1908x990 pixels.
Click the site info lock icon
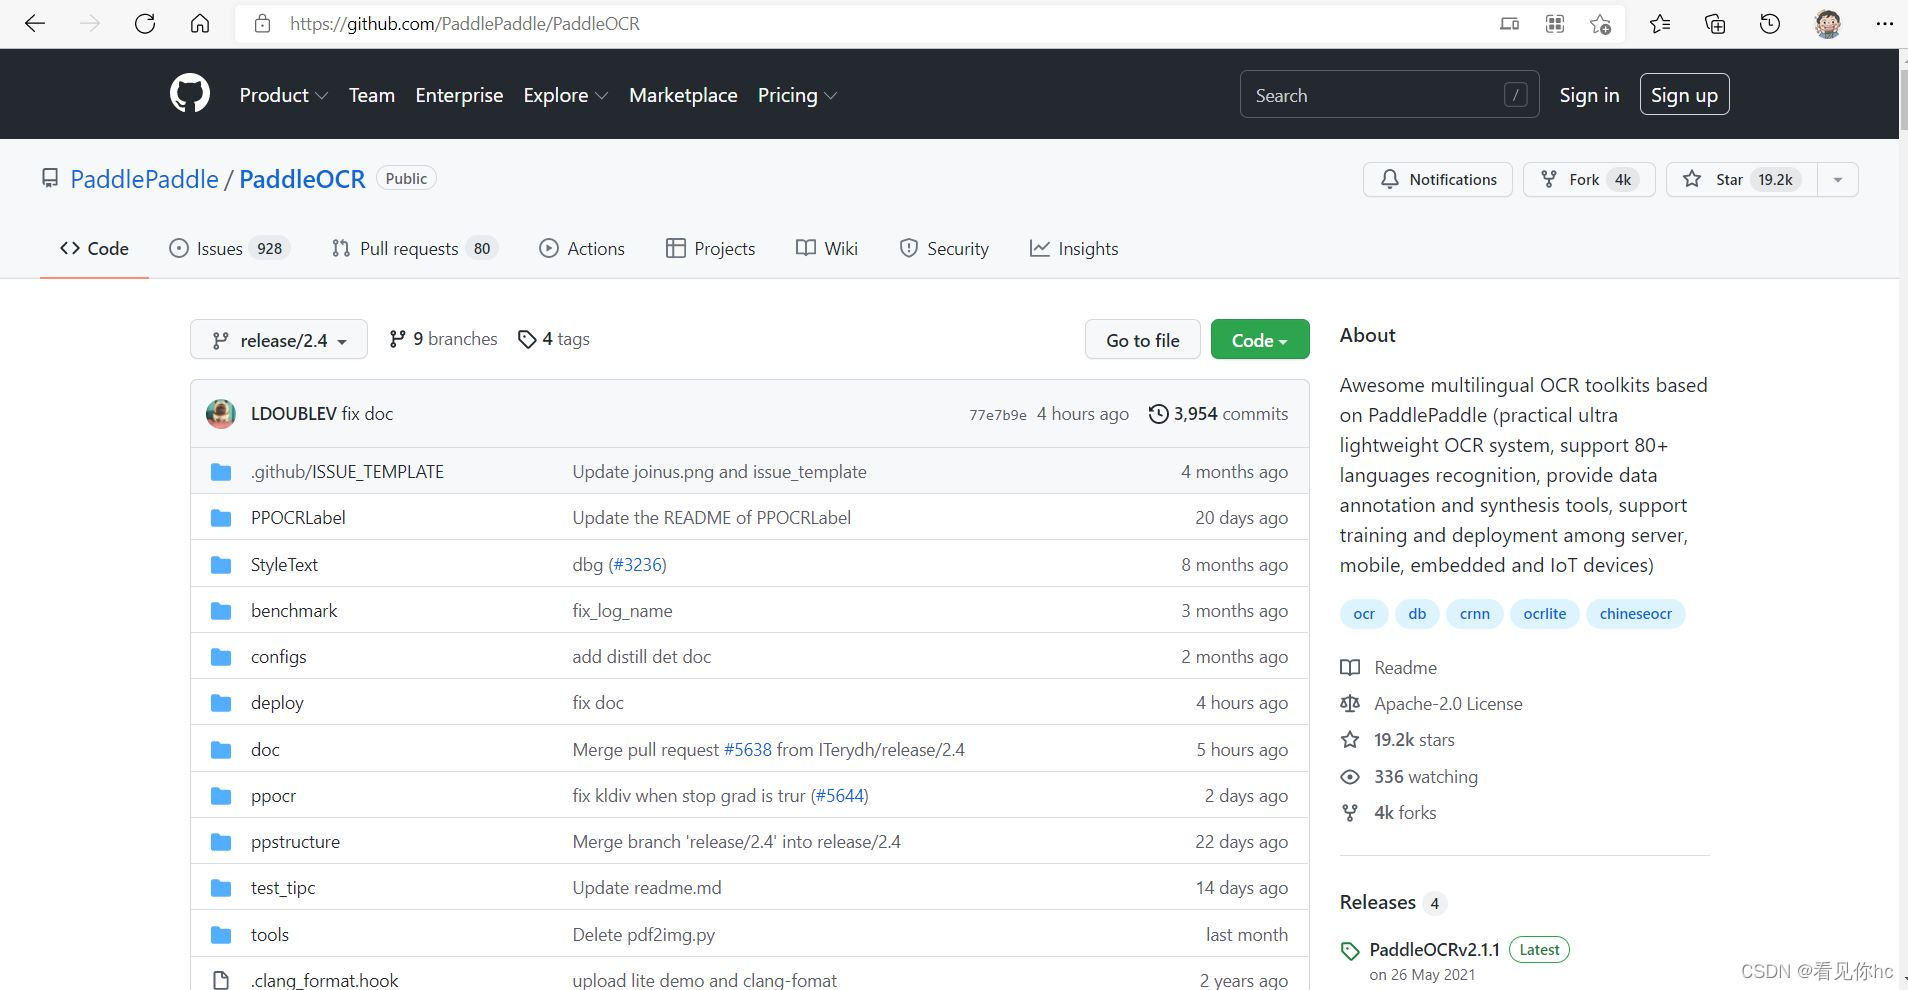(262, 24)
